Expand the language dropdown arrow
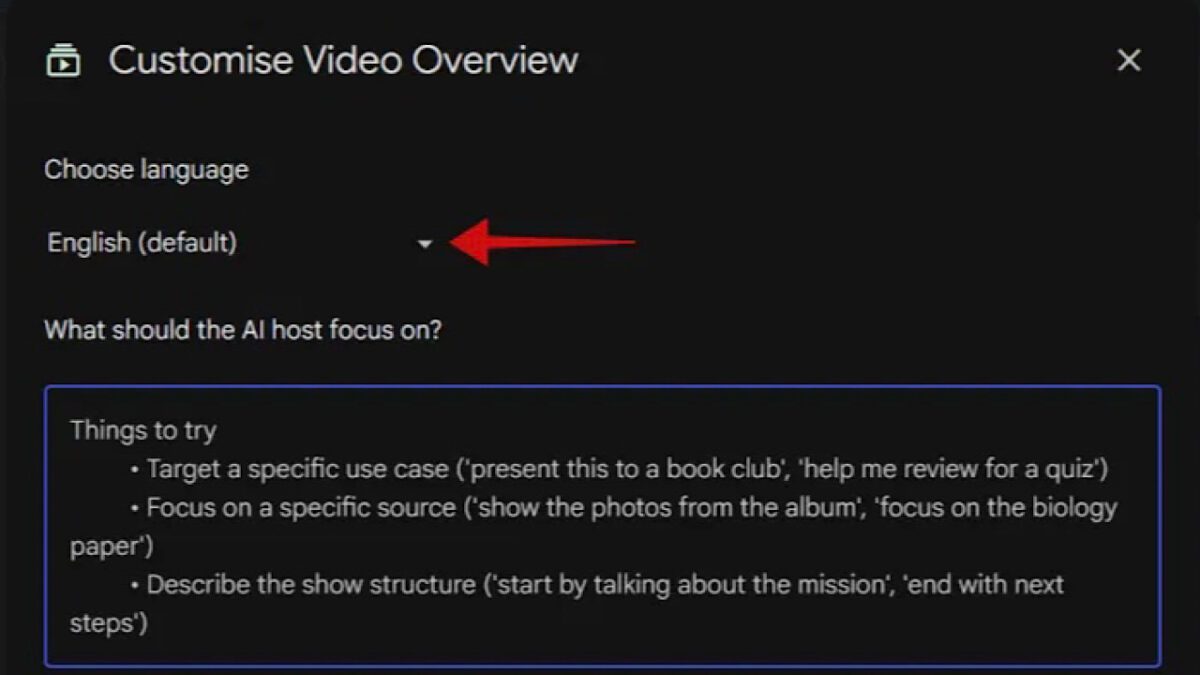 (425, 243)
